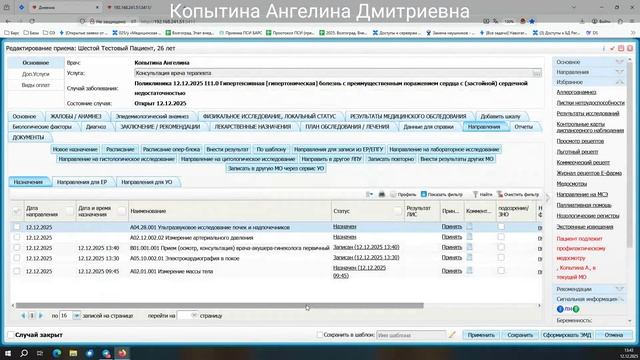
Task: Open 'Листки нетрудоспособности' link in favorites
Action: 590,103
